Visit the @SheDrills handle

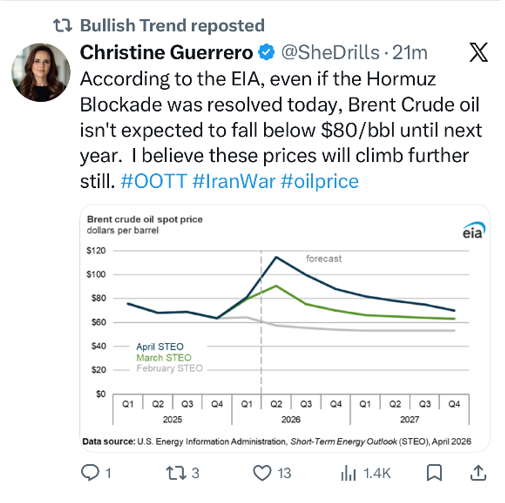(x=330, y=53)
